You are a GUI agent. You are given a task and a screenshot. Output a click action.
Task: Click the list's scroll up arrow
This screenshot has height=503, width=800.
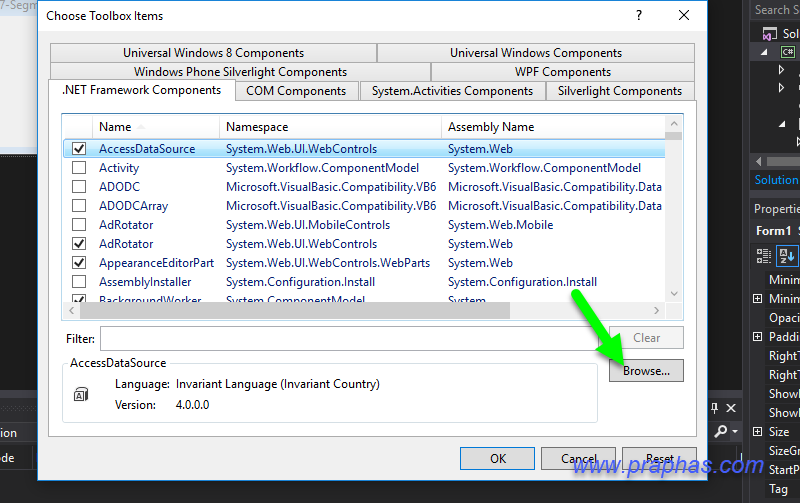coord(674,123)
